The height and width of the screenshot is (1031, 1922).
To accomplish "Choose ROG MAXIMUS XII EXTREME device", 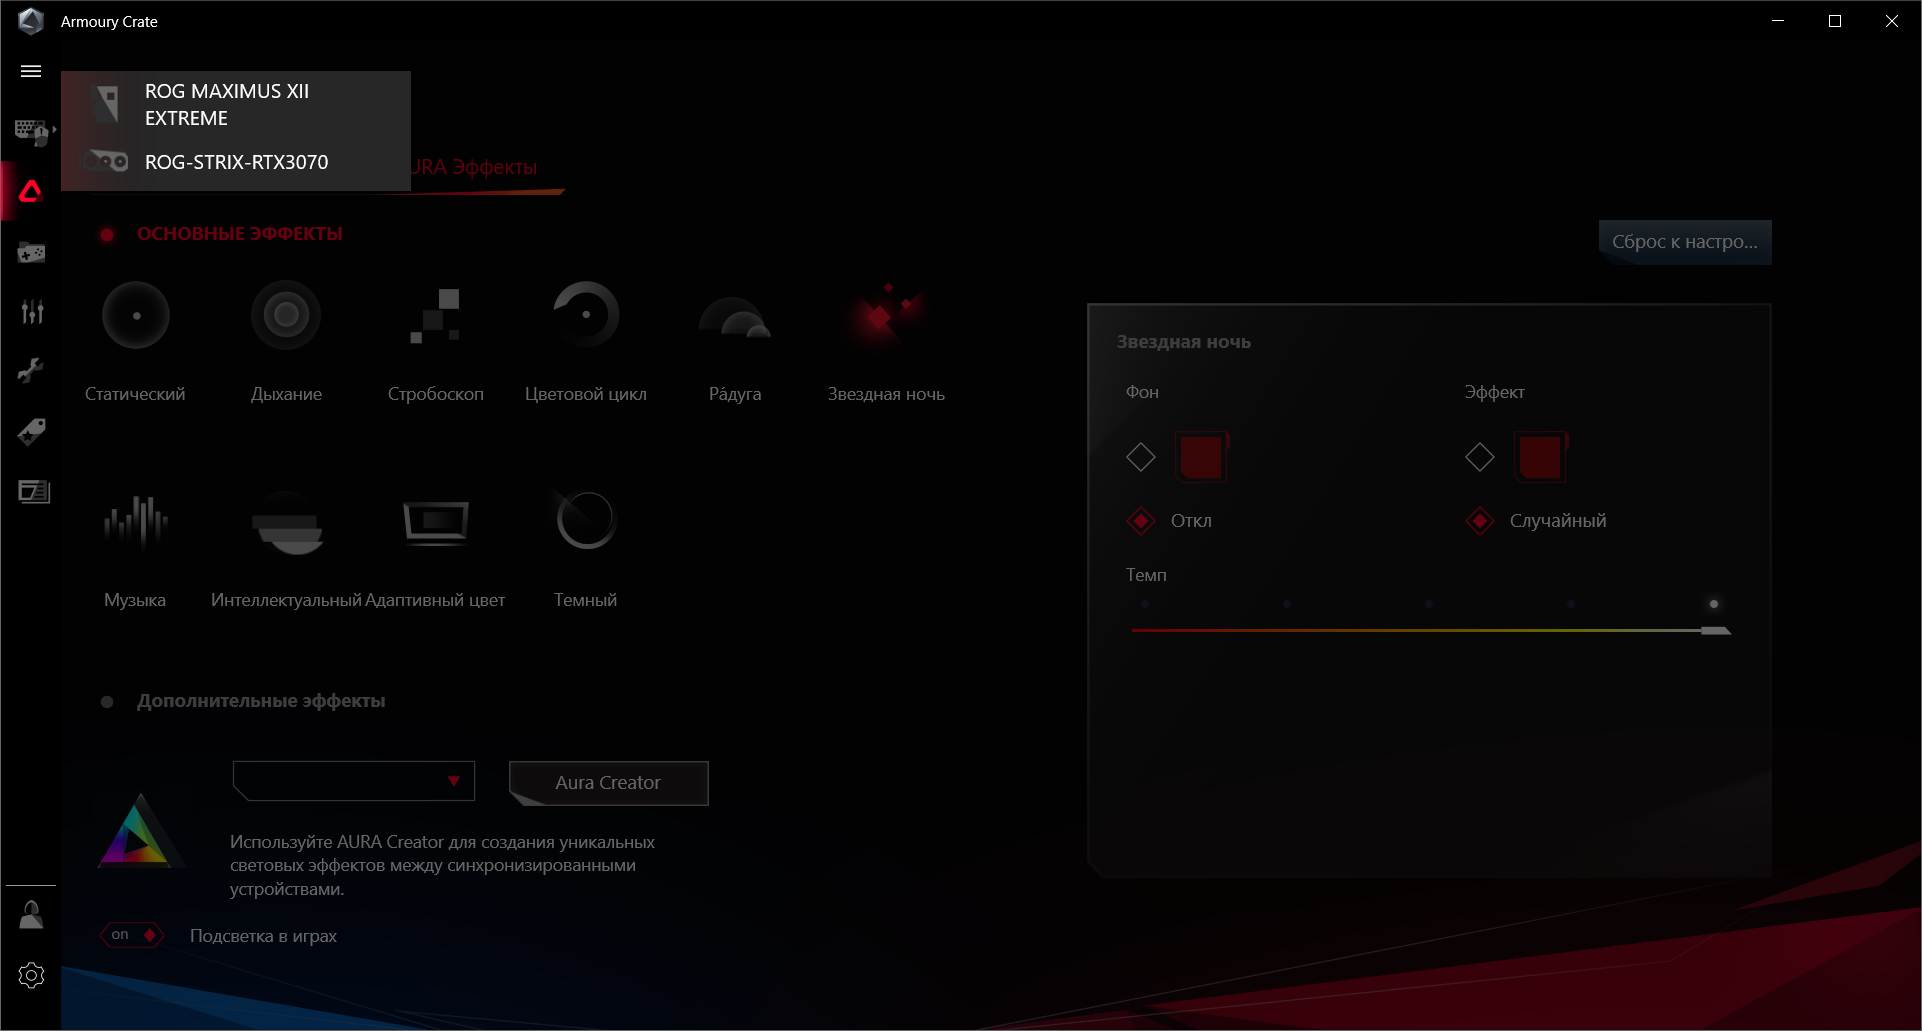I will 236,104.
